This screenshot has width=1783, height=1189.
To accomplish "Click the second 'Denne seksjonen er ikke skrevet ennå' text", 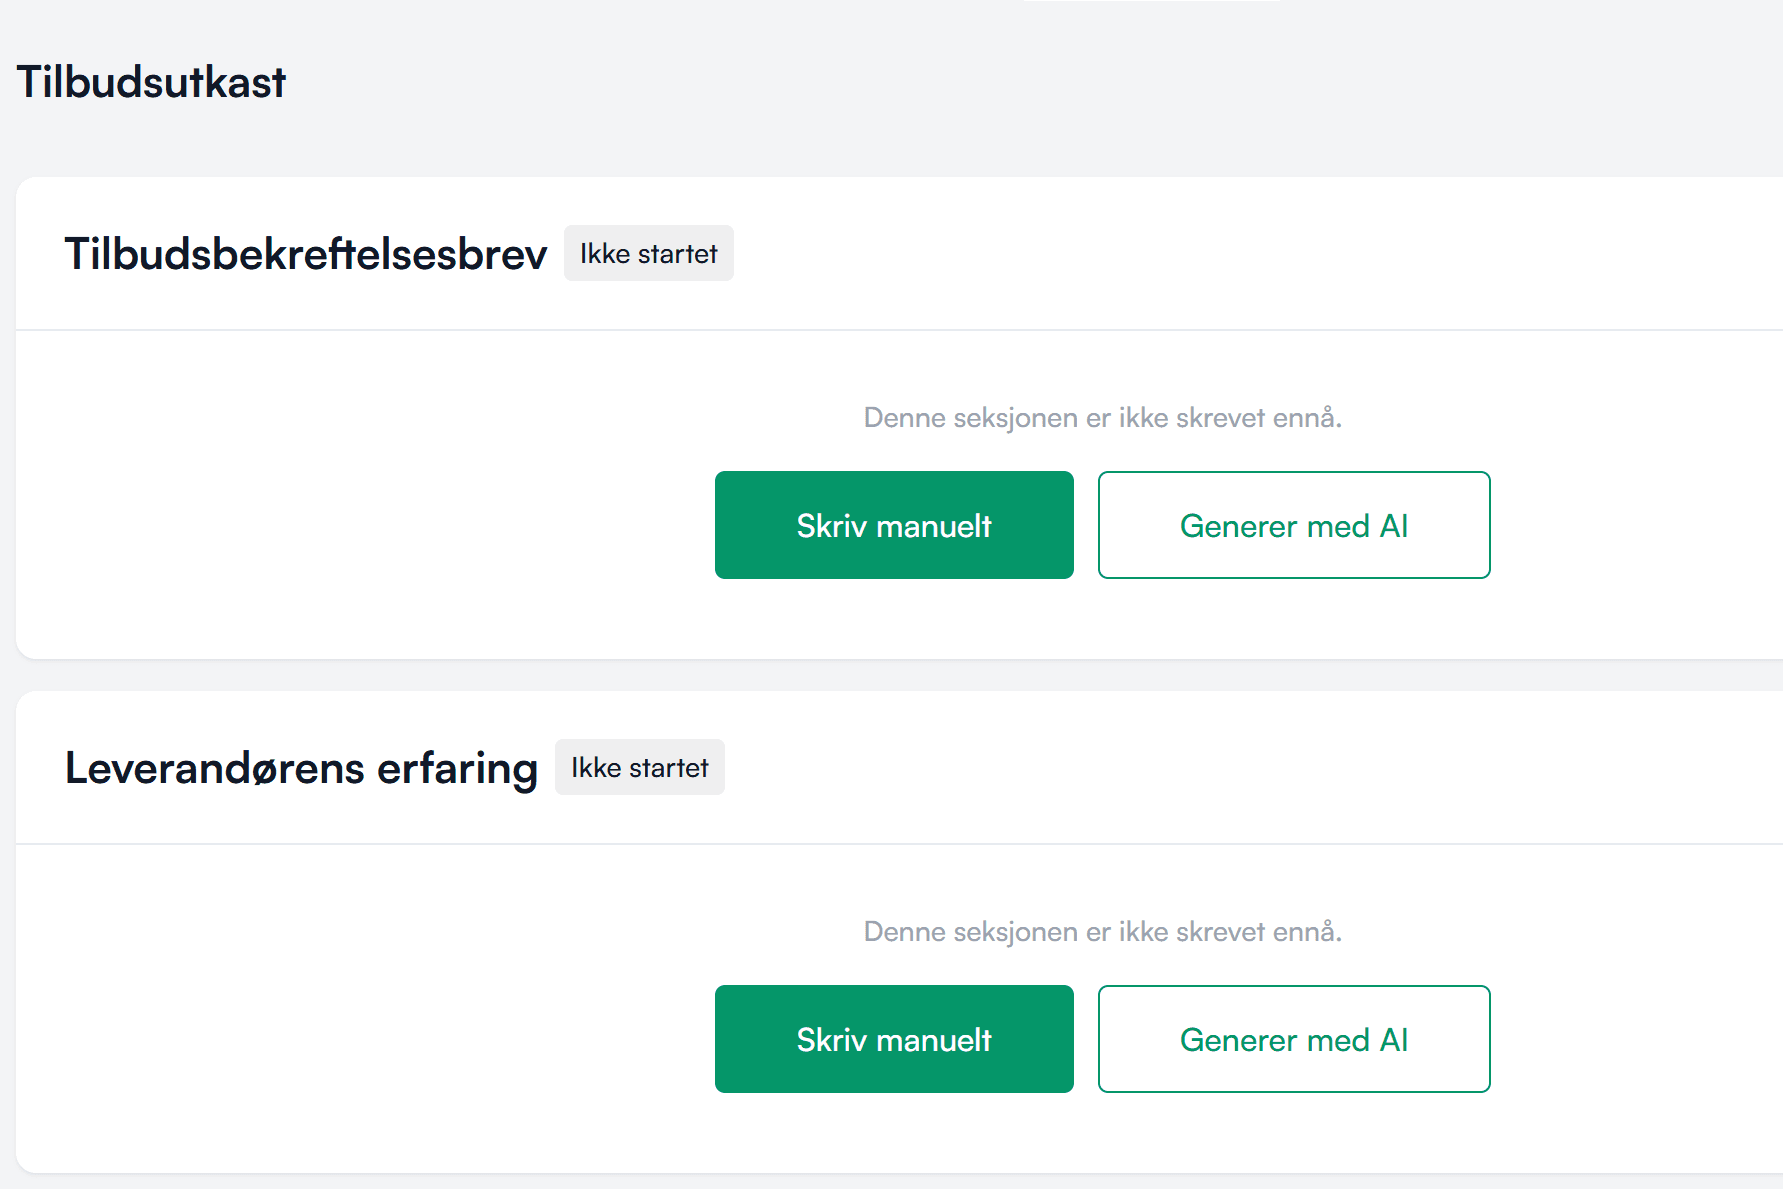I will click(1103, 932).
